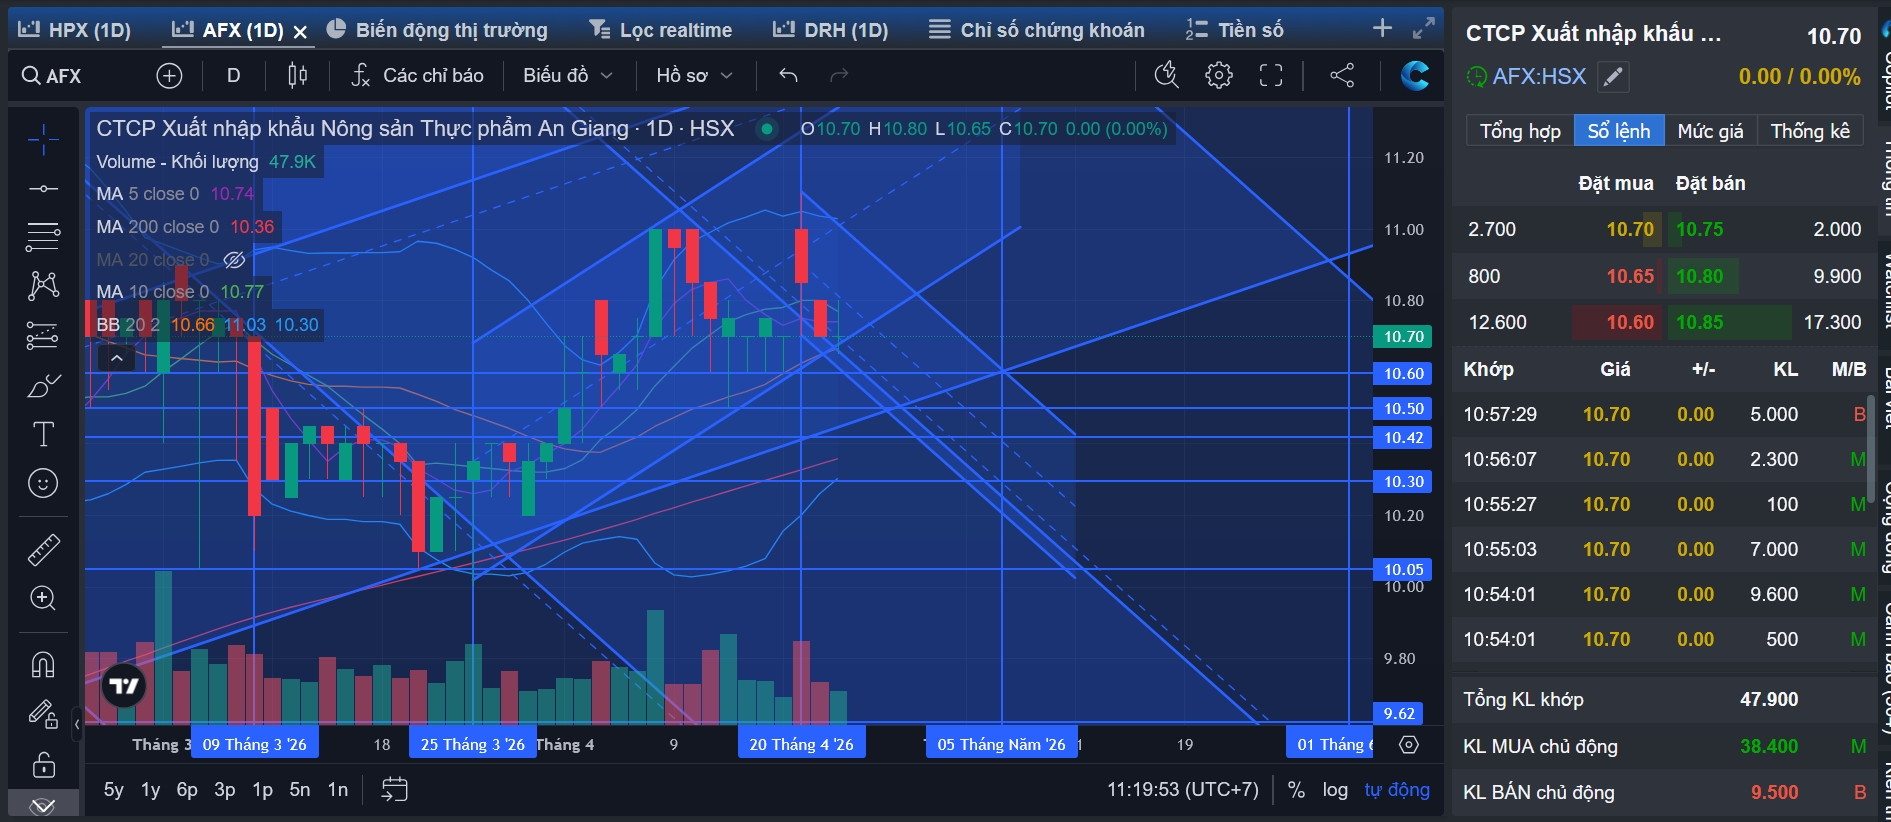The image size is (1891, 822).
Task: Open timezone menu at 11:19:53 (UTC+7)
Action: 1182,789
